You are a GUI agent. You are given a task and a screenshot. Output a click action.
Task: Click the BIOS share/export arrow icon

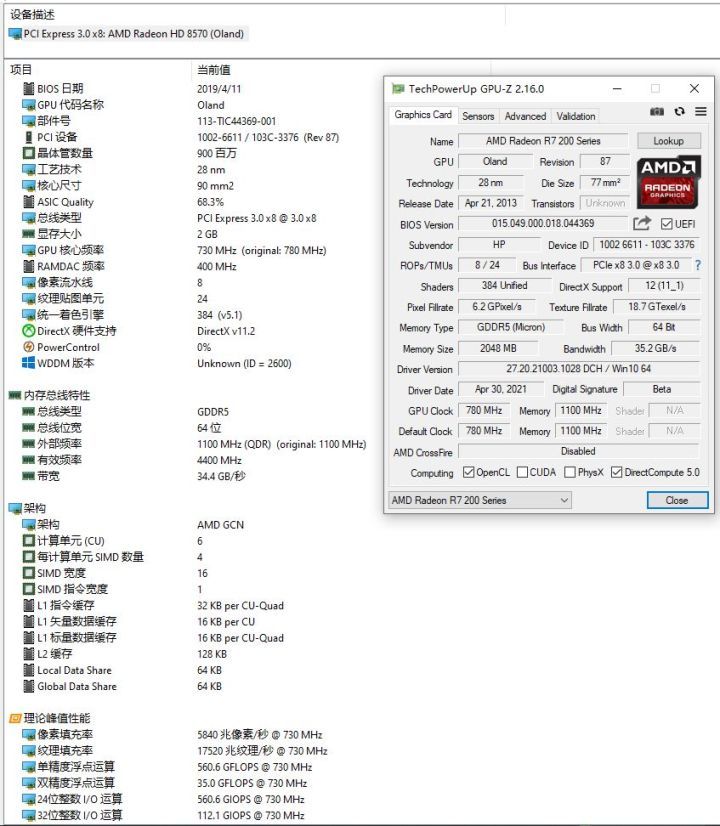tap(642, 223)
